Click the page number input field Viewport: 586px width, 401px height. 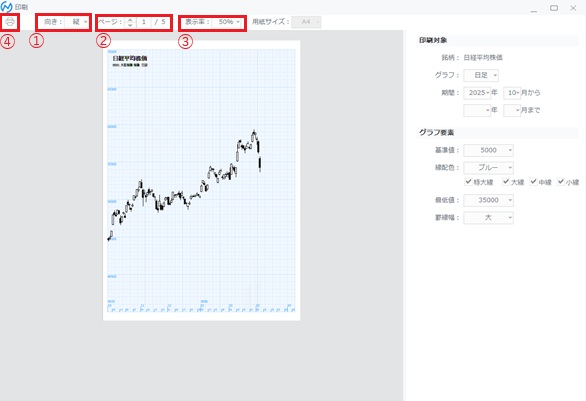point(144,22)
